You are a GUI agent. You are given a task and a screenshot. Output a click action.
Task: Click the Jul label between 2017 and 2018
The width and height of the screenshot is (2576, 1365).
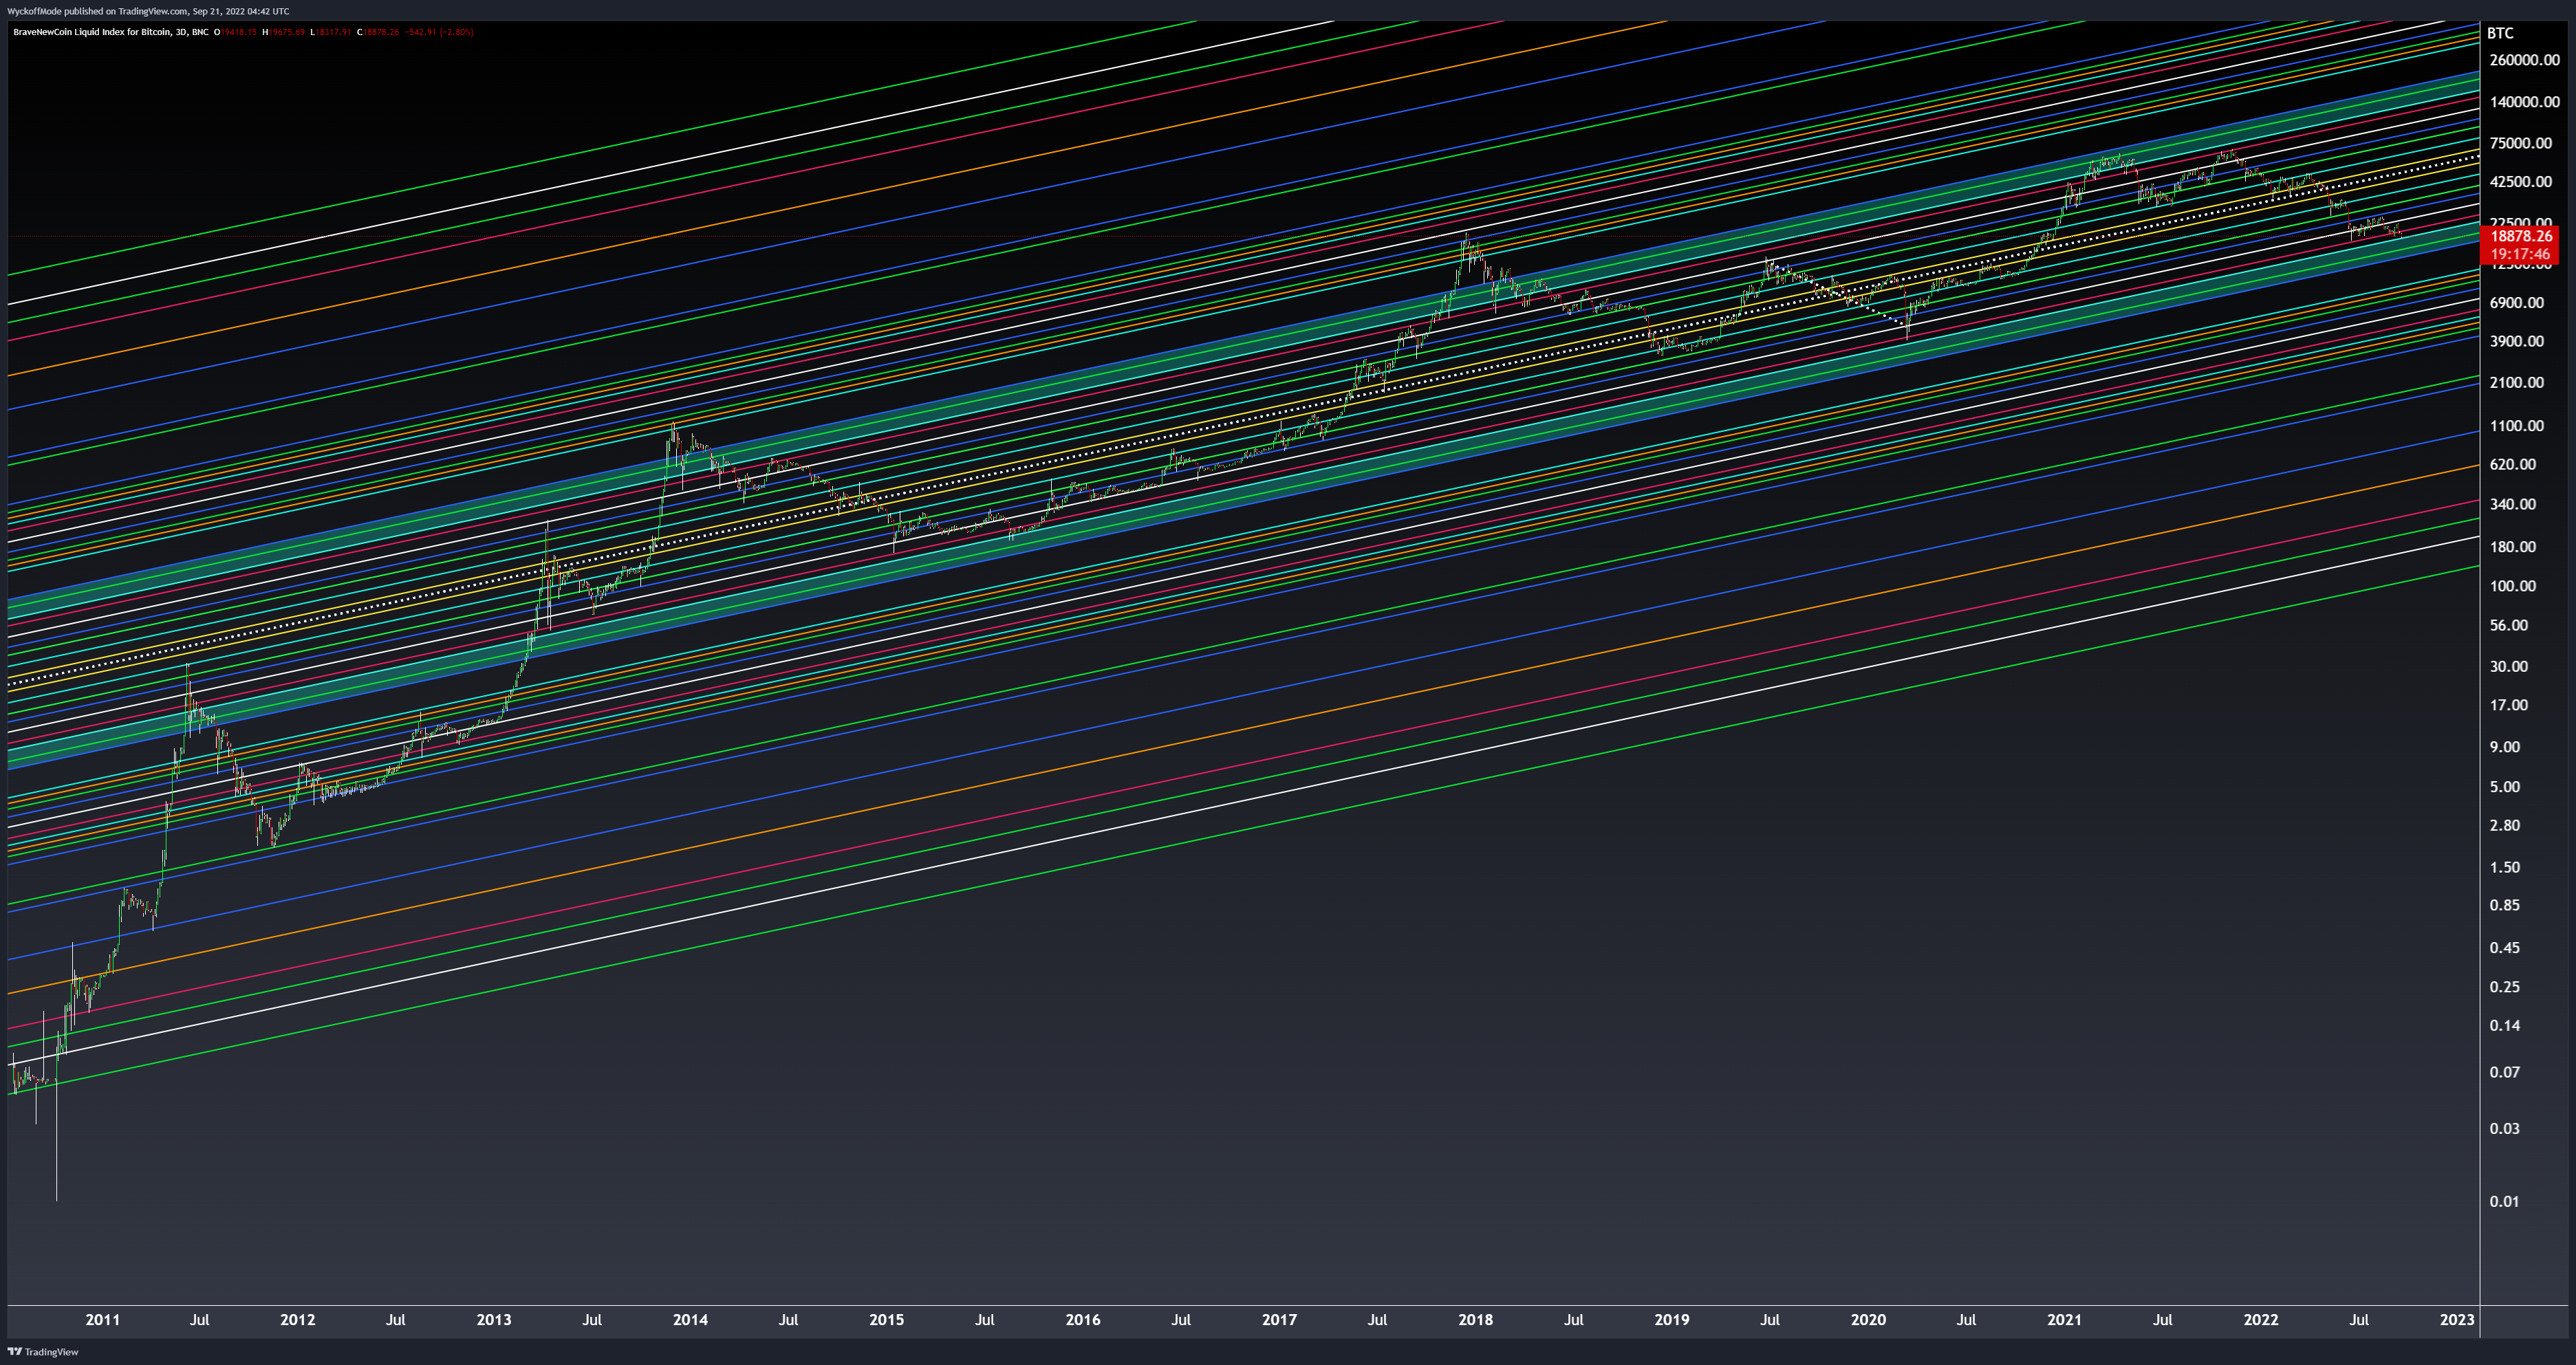[1377, 1319]
